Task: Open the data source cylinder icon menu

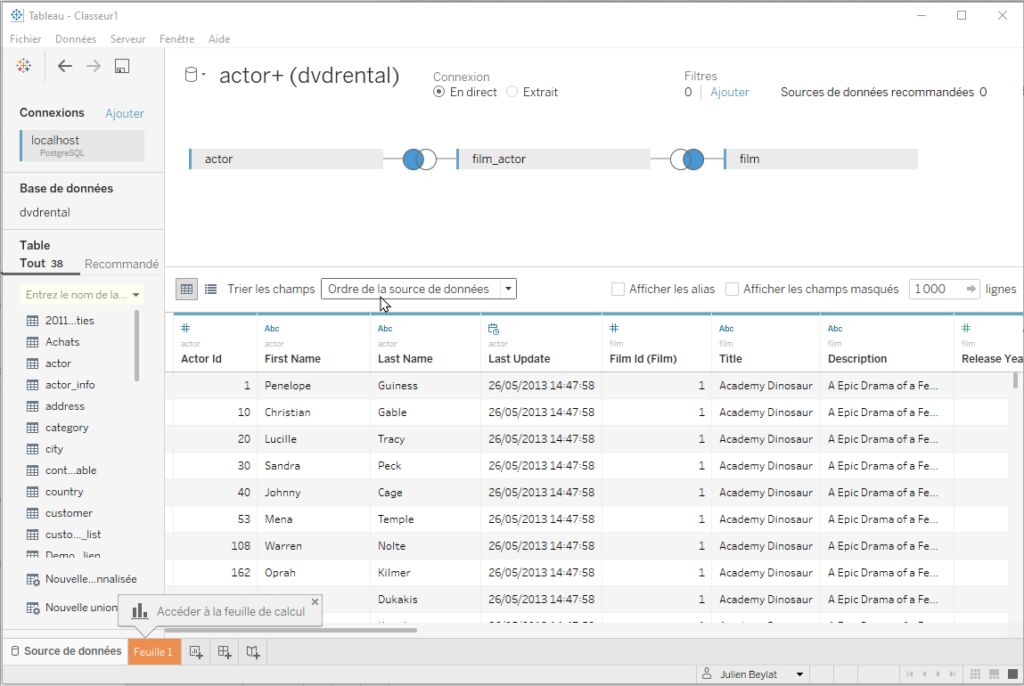Action: (194, 75)
